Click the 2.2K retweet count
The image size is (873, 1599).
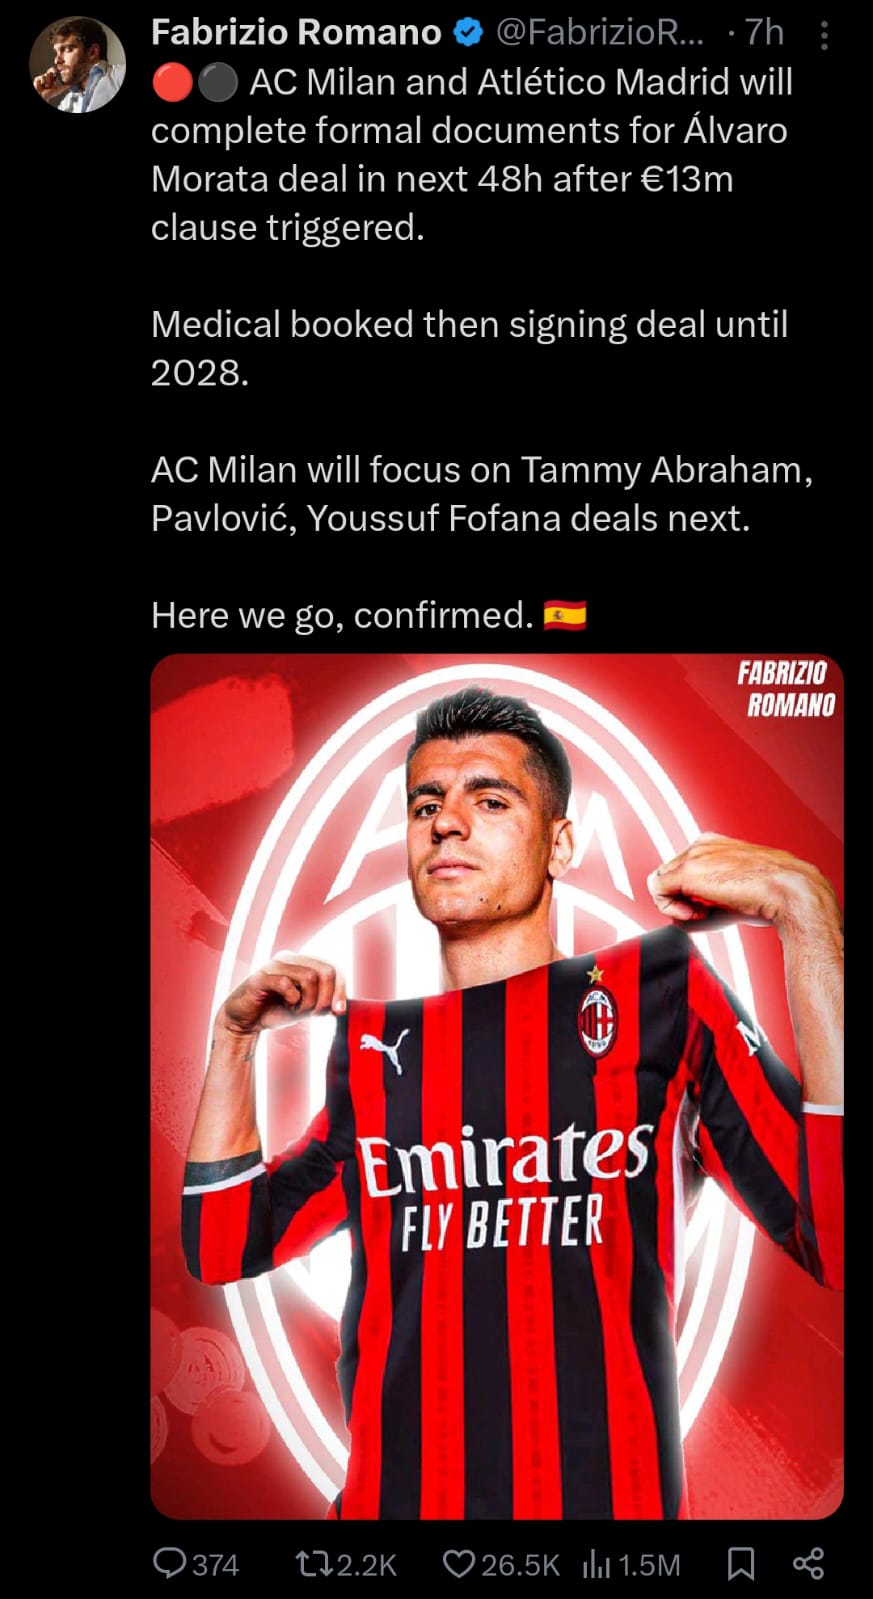366,1564
